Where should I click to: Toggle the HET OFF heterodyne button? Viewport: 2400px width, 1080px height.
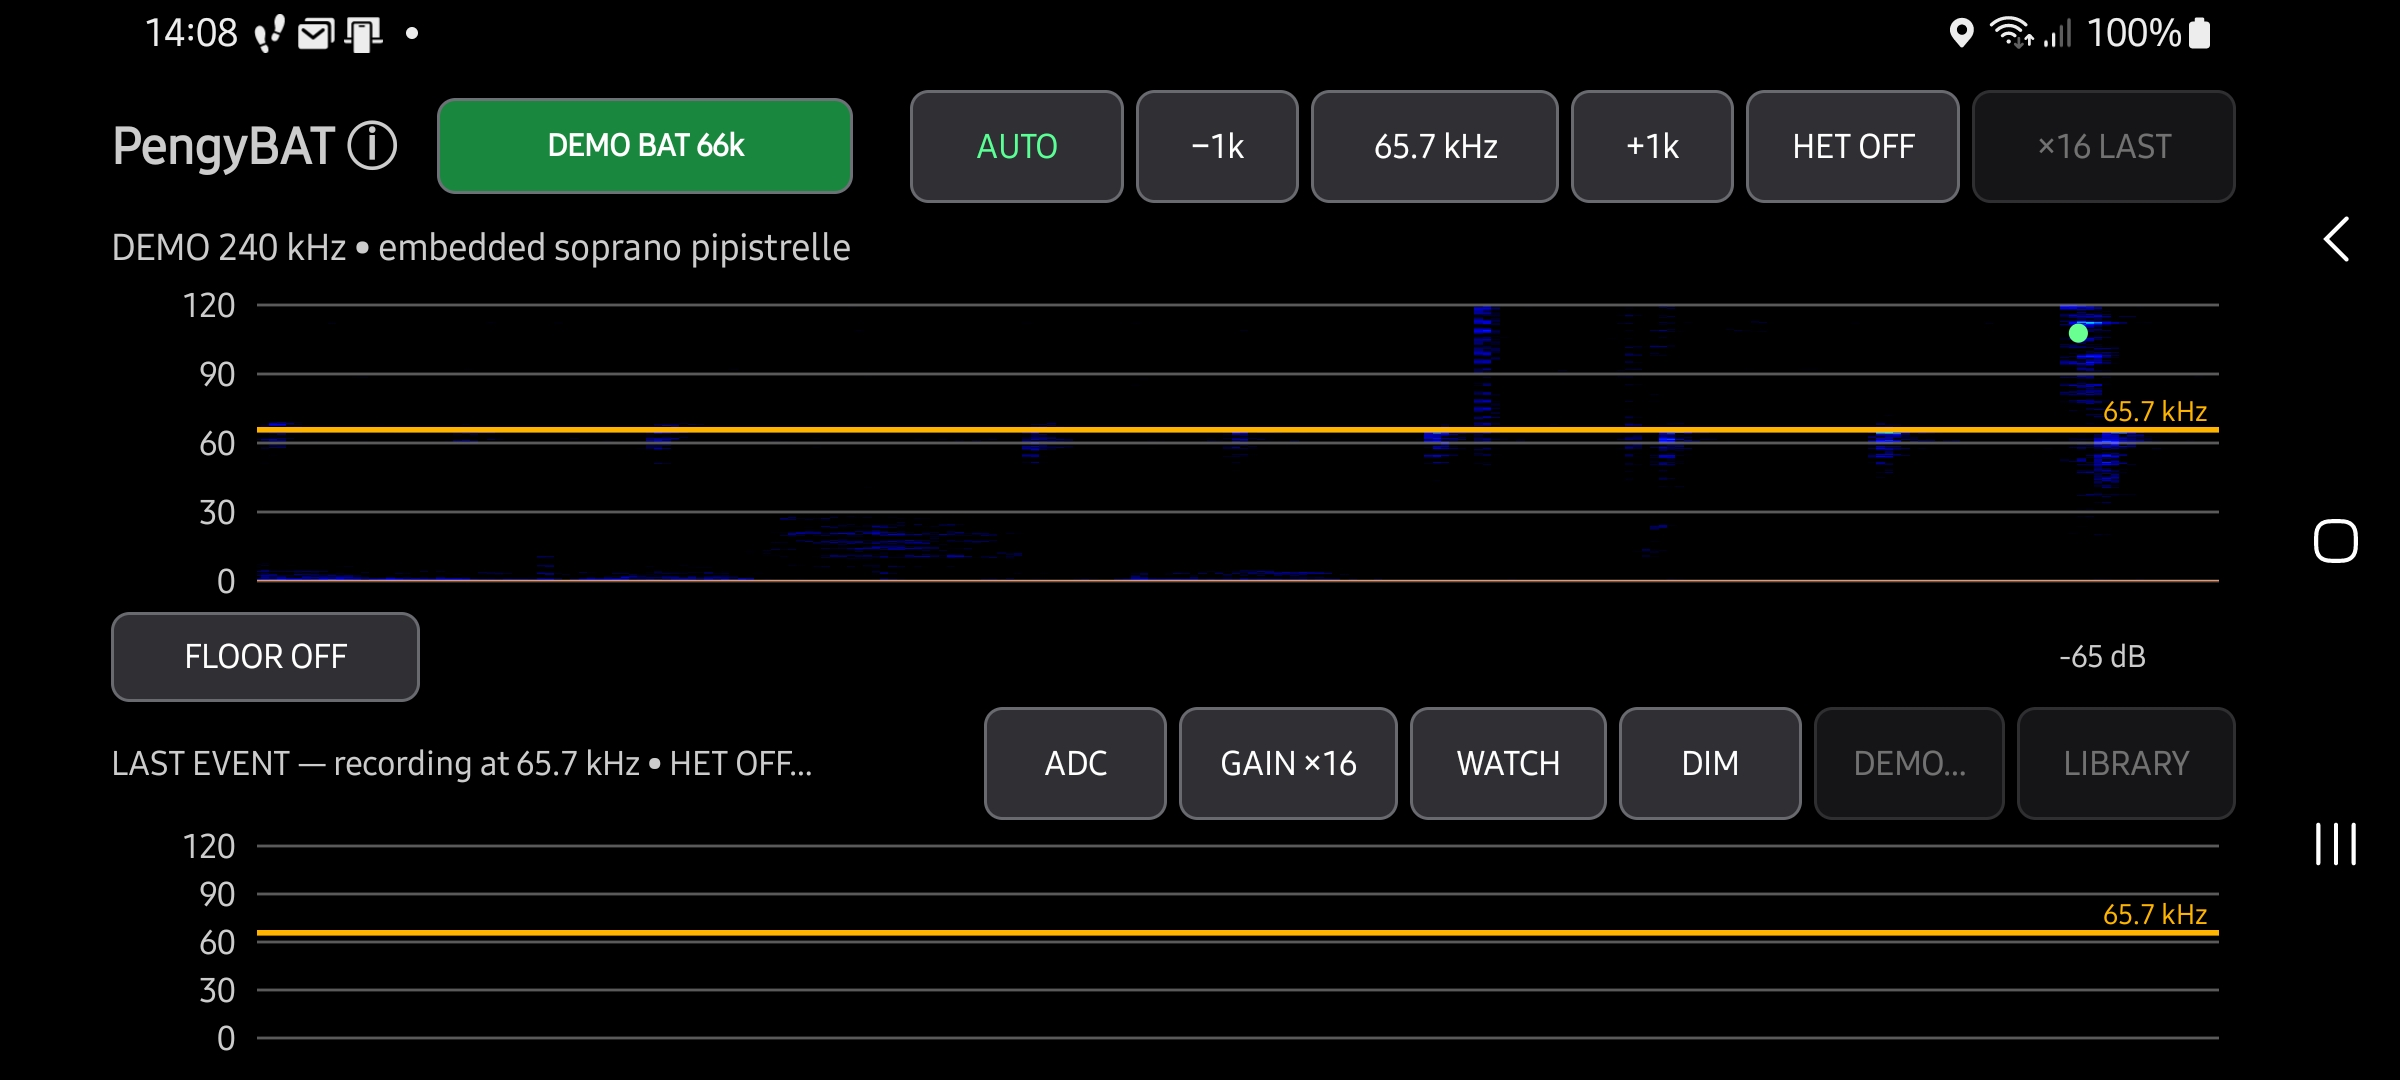[x=1853, y=146]
